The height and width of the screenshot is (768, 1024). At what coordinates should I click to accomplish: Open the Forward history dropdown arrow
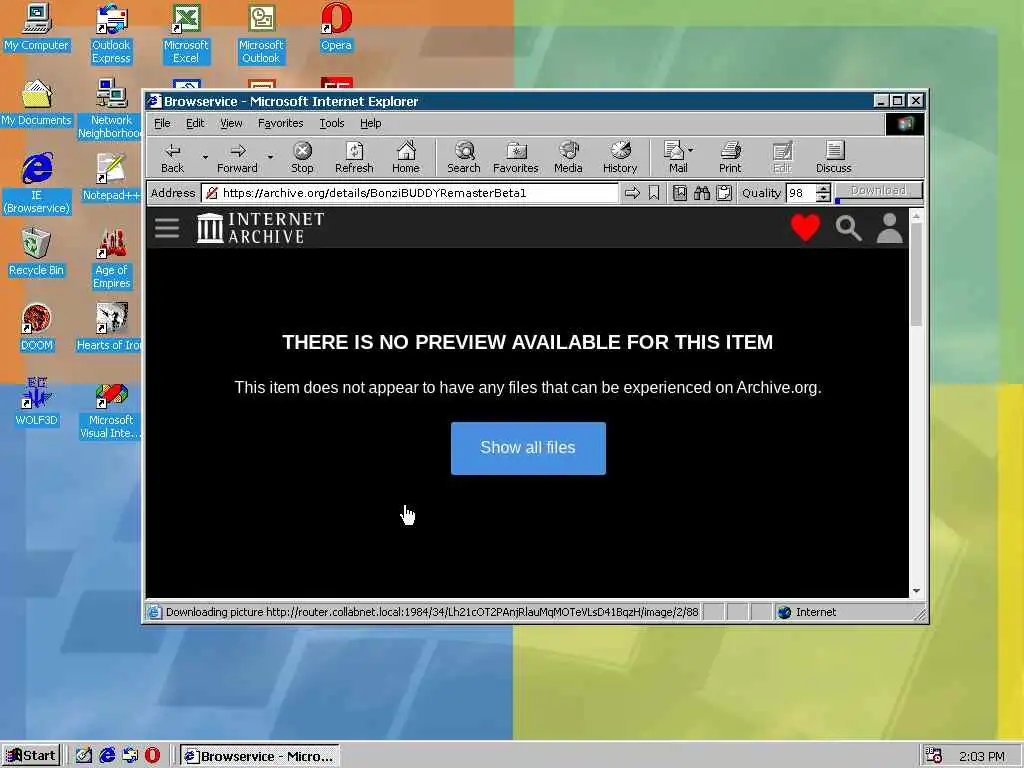click(270, 157)
